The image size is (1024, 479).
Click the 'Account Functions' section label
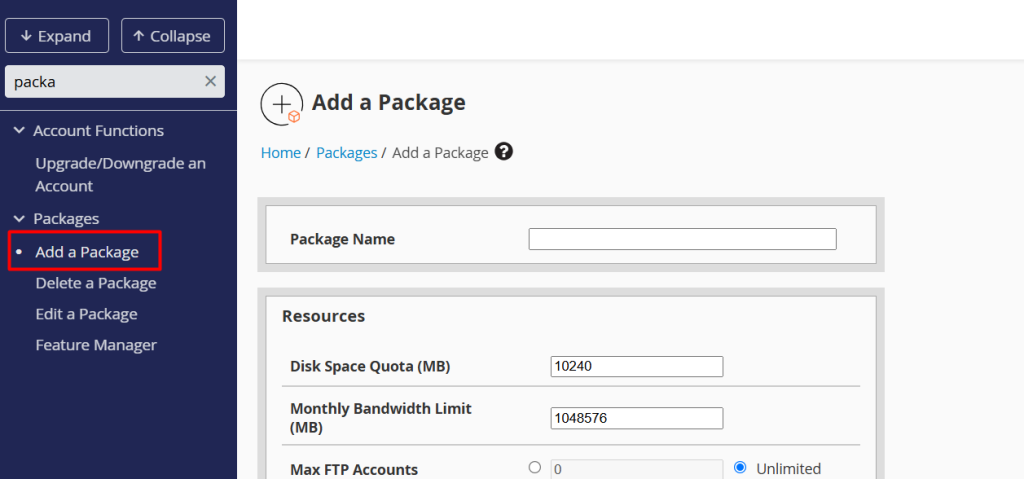99,131
